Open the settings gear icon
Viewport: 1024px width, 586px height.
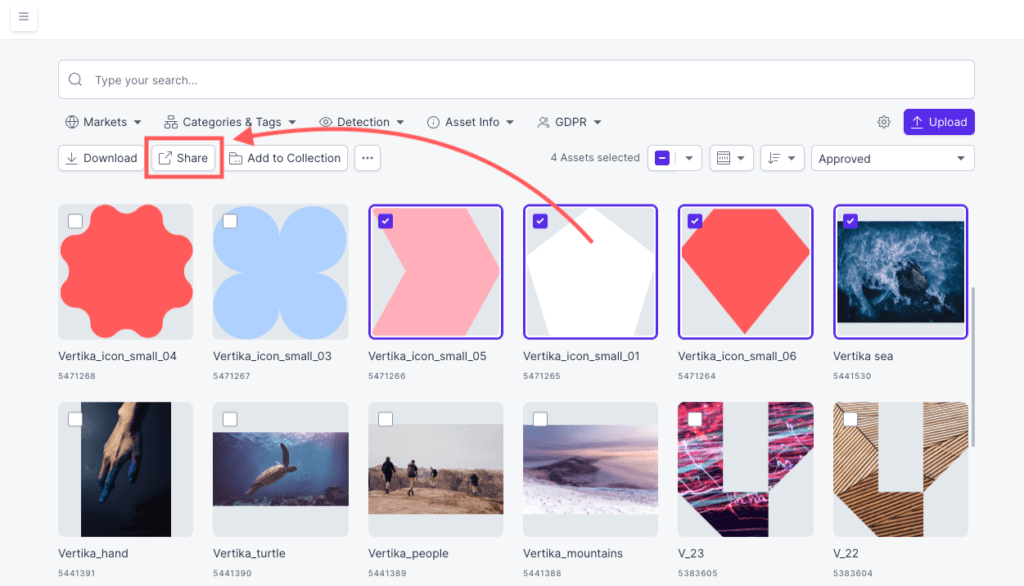pos(884,122)
